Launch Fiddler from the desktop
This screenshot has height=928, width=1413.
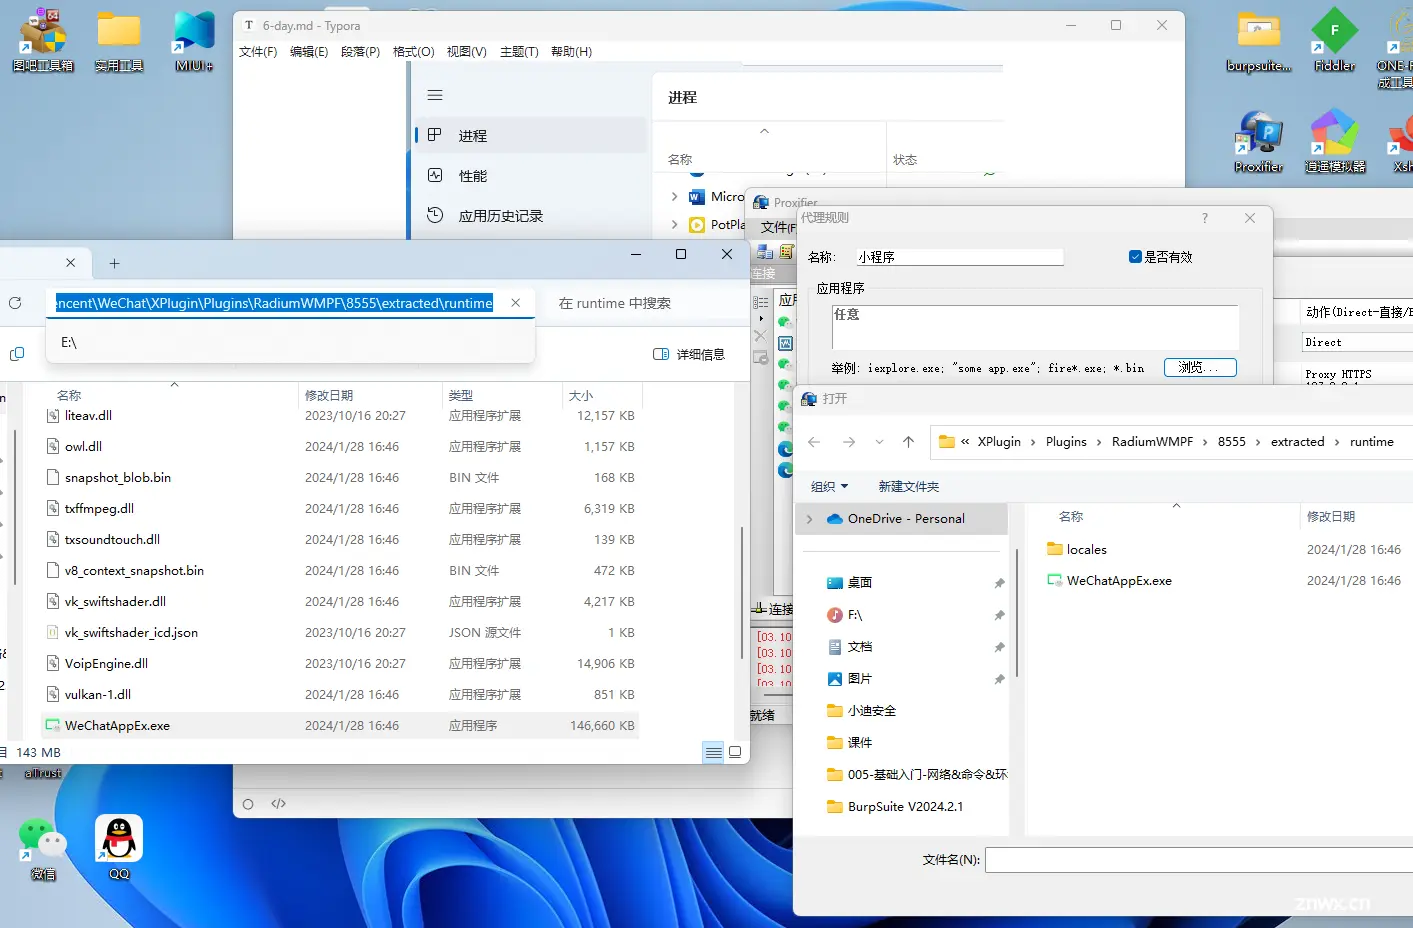pyautogui.click(x=1335, y=40)
